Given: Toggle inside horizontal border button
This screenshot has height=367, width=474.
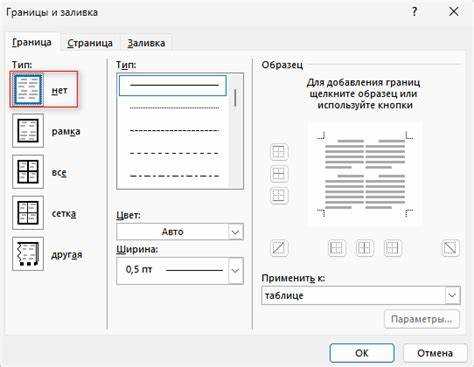Looking at the screenshot, I should click(279, 174).
